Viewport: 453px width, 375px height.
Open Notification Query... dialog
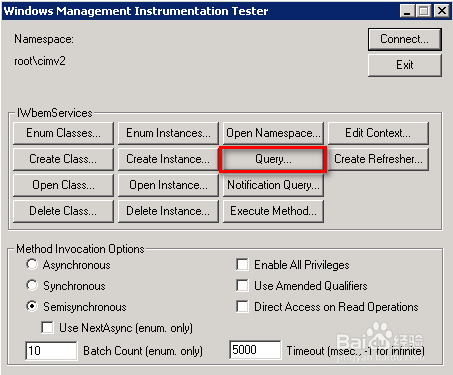point(273,185)
